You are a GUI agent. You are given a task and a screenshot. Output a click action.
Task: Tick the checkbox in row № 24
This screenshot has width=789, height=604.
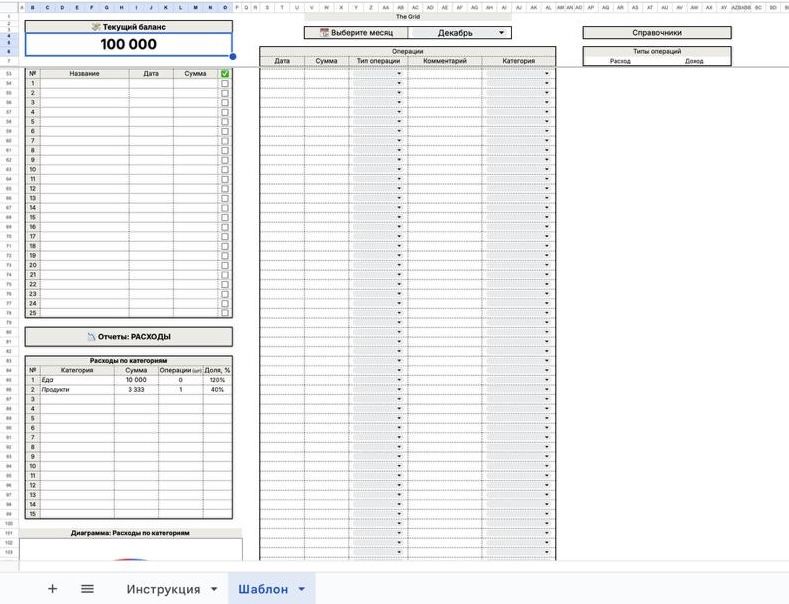(x=224, y=304)
